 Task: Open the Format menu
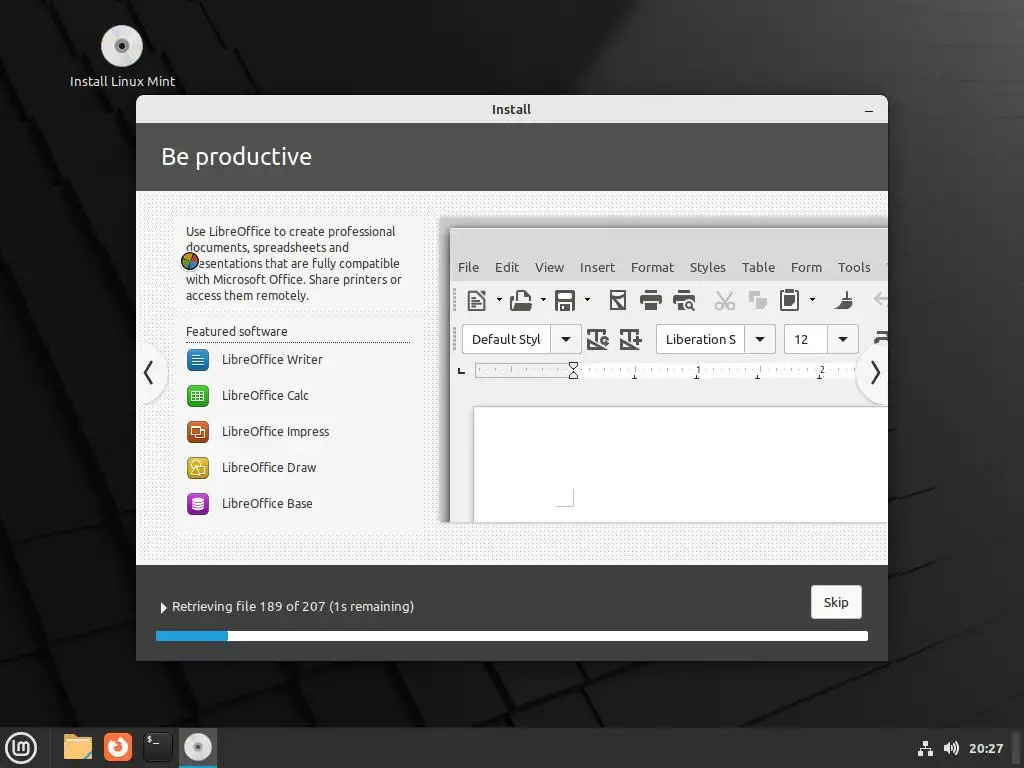pos(652,268)
